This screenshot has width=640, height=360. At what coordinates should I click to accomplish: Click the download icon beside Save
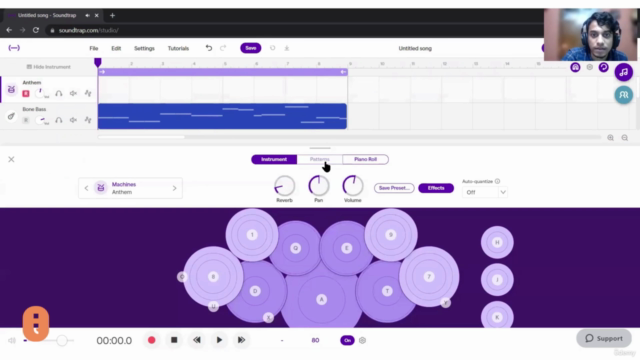287,48
